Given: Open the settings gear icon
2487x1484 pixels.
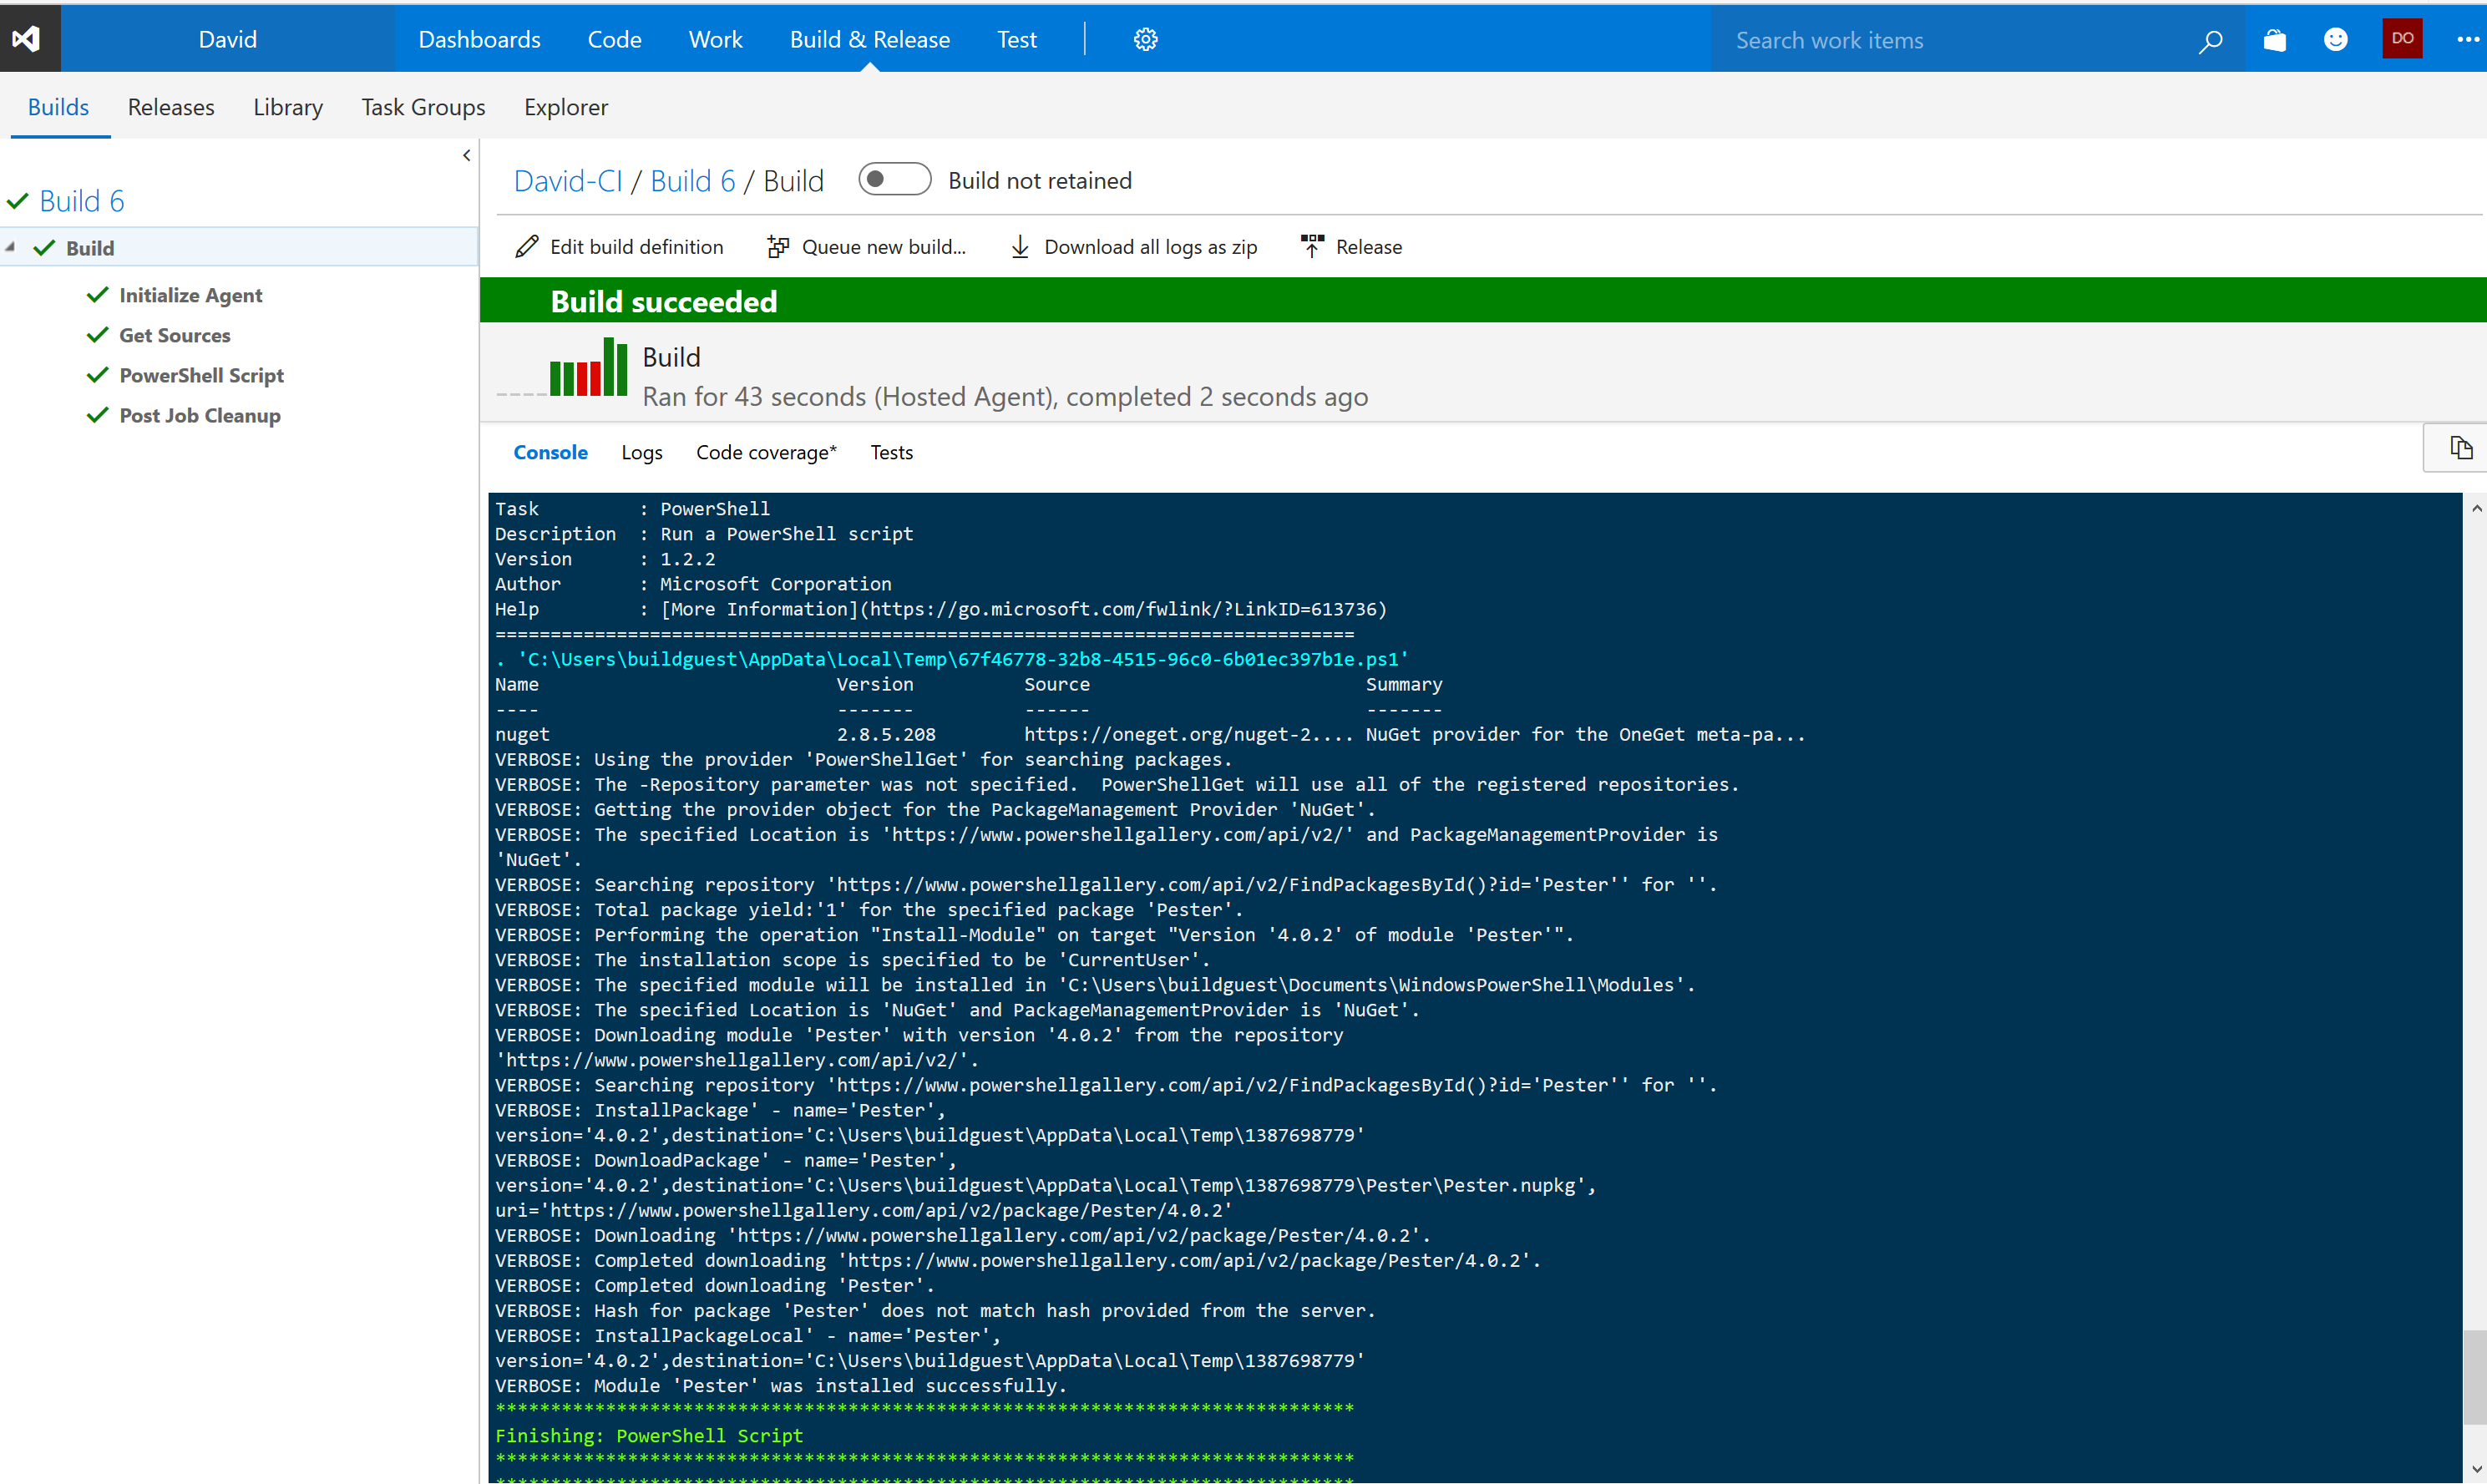Looking at the screenshot, I should pyautogui.click(x=1145, y=39).
